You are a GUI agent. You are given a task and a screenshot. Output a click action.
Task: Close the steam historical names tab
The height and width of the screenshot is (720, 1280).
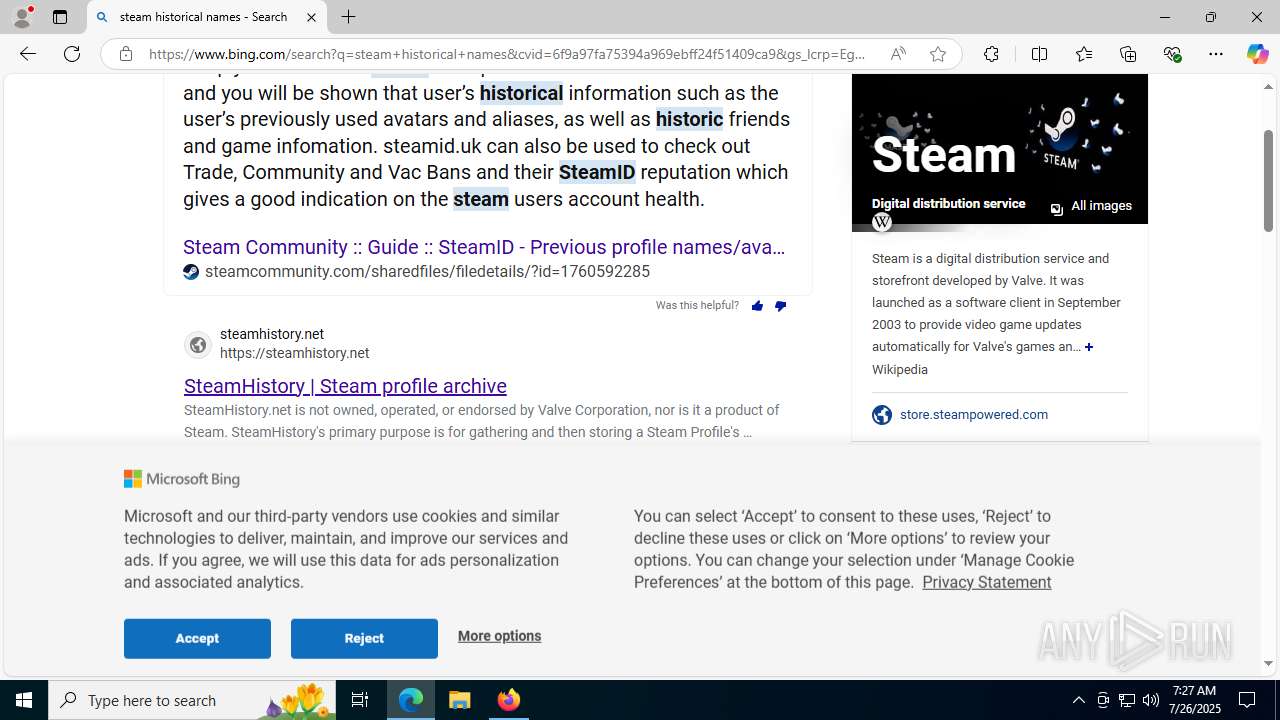(311, 17)
